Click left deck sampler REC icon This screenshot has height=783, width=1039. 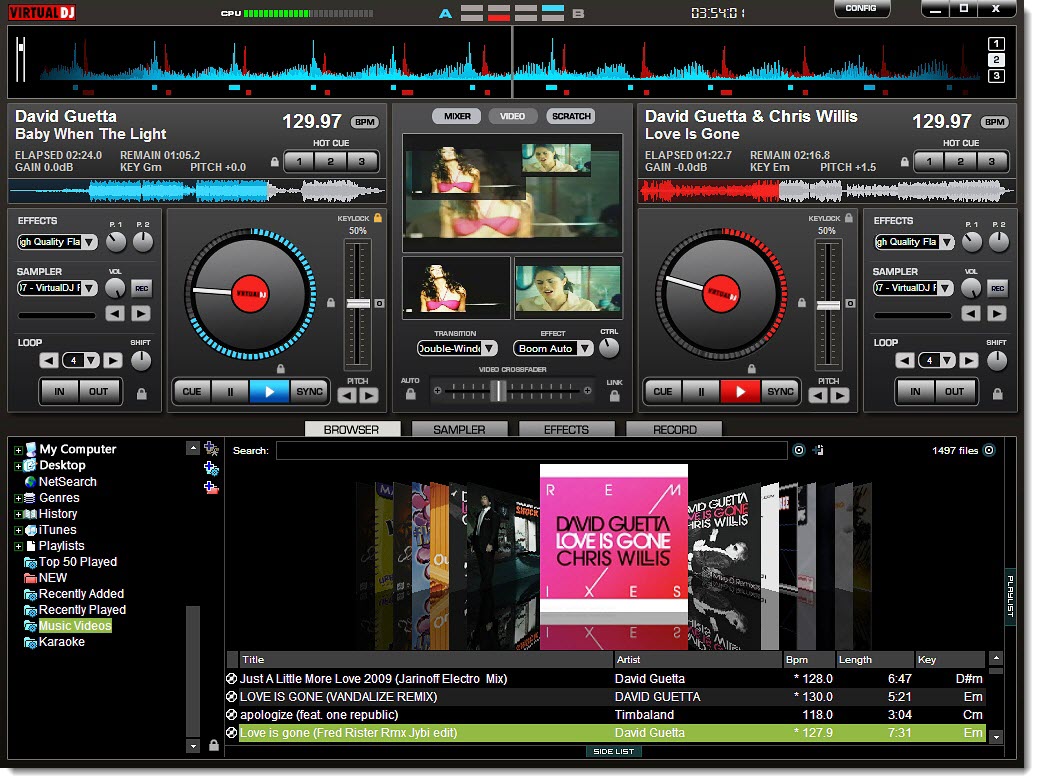point(142,288)
